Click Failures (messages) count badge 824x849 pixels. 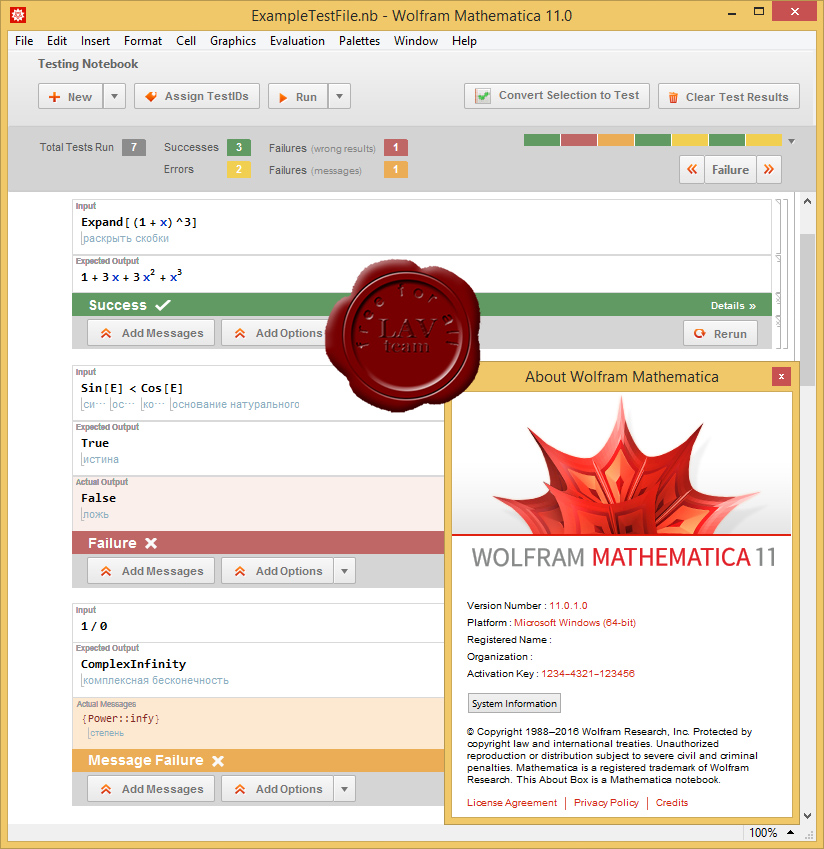pyautogui.click(x=396, y=169)
